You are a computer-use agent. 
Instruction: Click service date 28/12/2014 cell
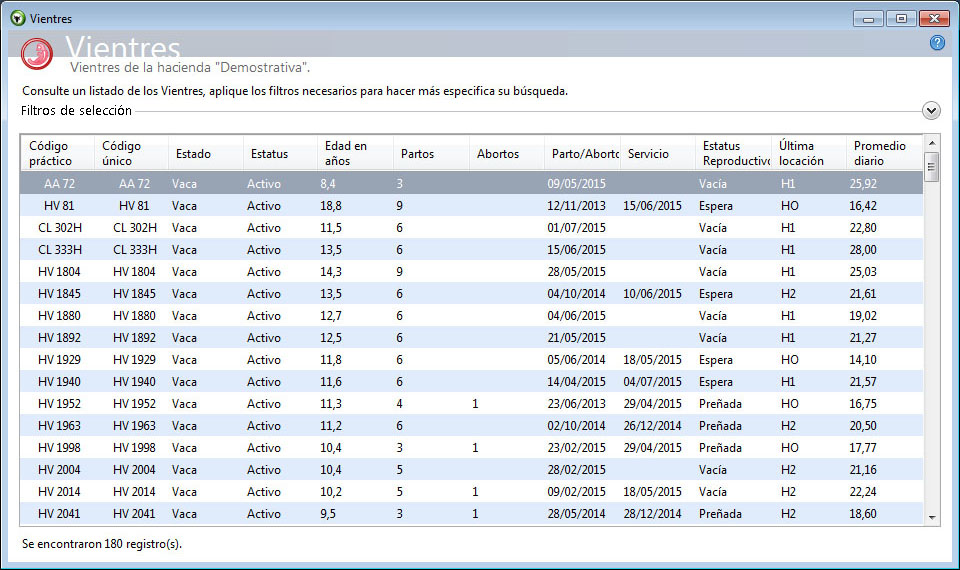652,514
